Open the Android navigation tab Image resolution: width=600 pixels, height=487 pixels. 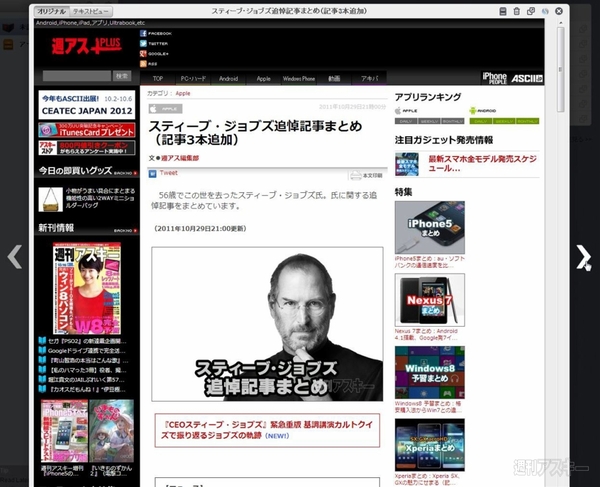(x=228, y=78)
